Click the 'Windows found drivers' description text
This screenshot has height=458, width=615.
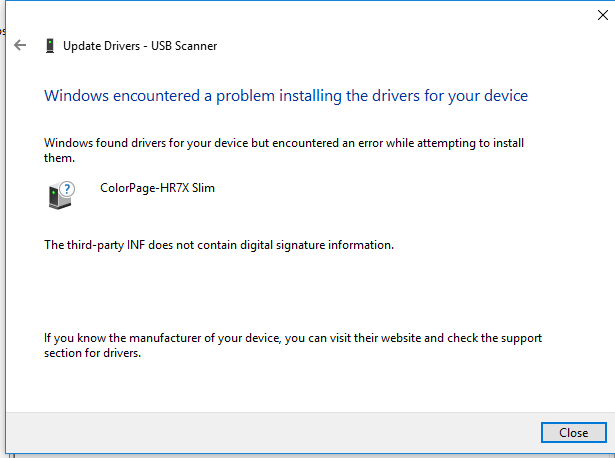click(284, 150)
